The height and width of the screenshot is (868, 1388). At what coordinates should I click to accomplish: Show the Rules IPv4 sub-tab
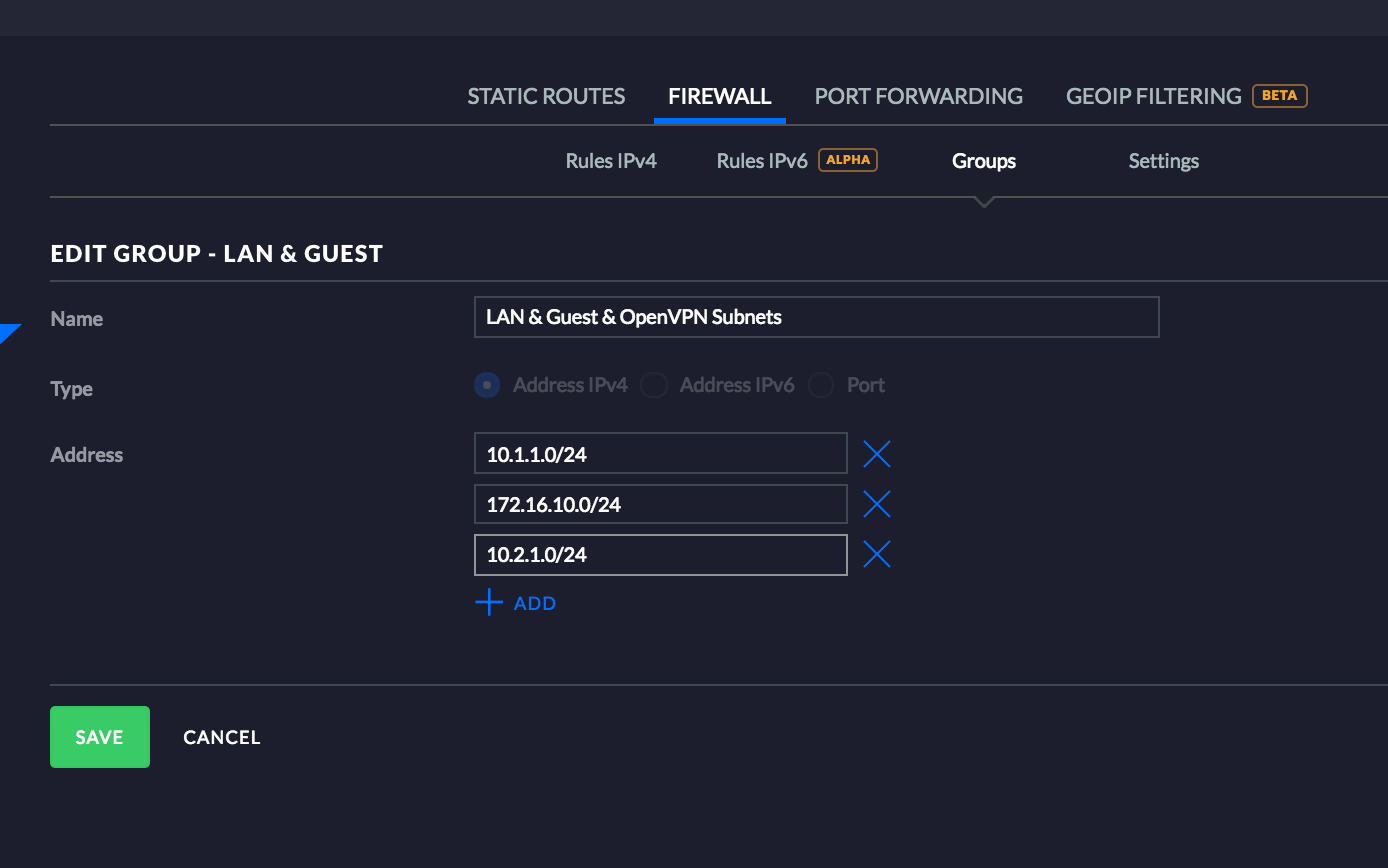click(611, 161)
